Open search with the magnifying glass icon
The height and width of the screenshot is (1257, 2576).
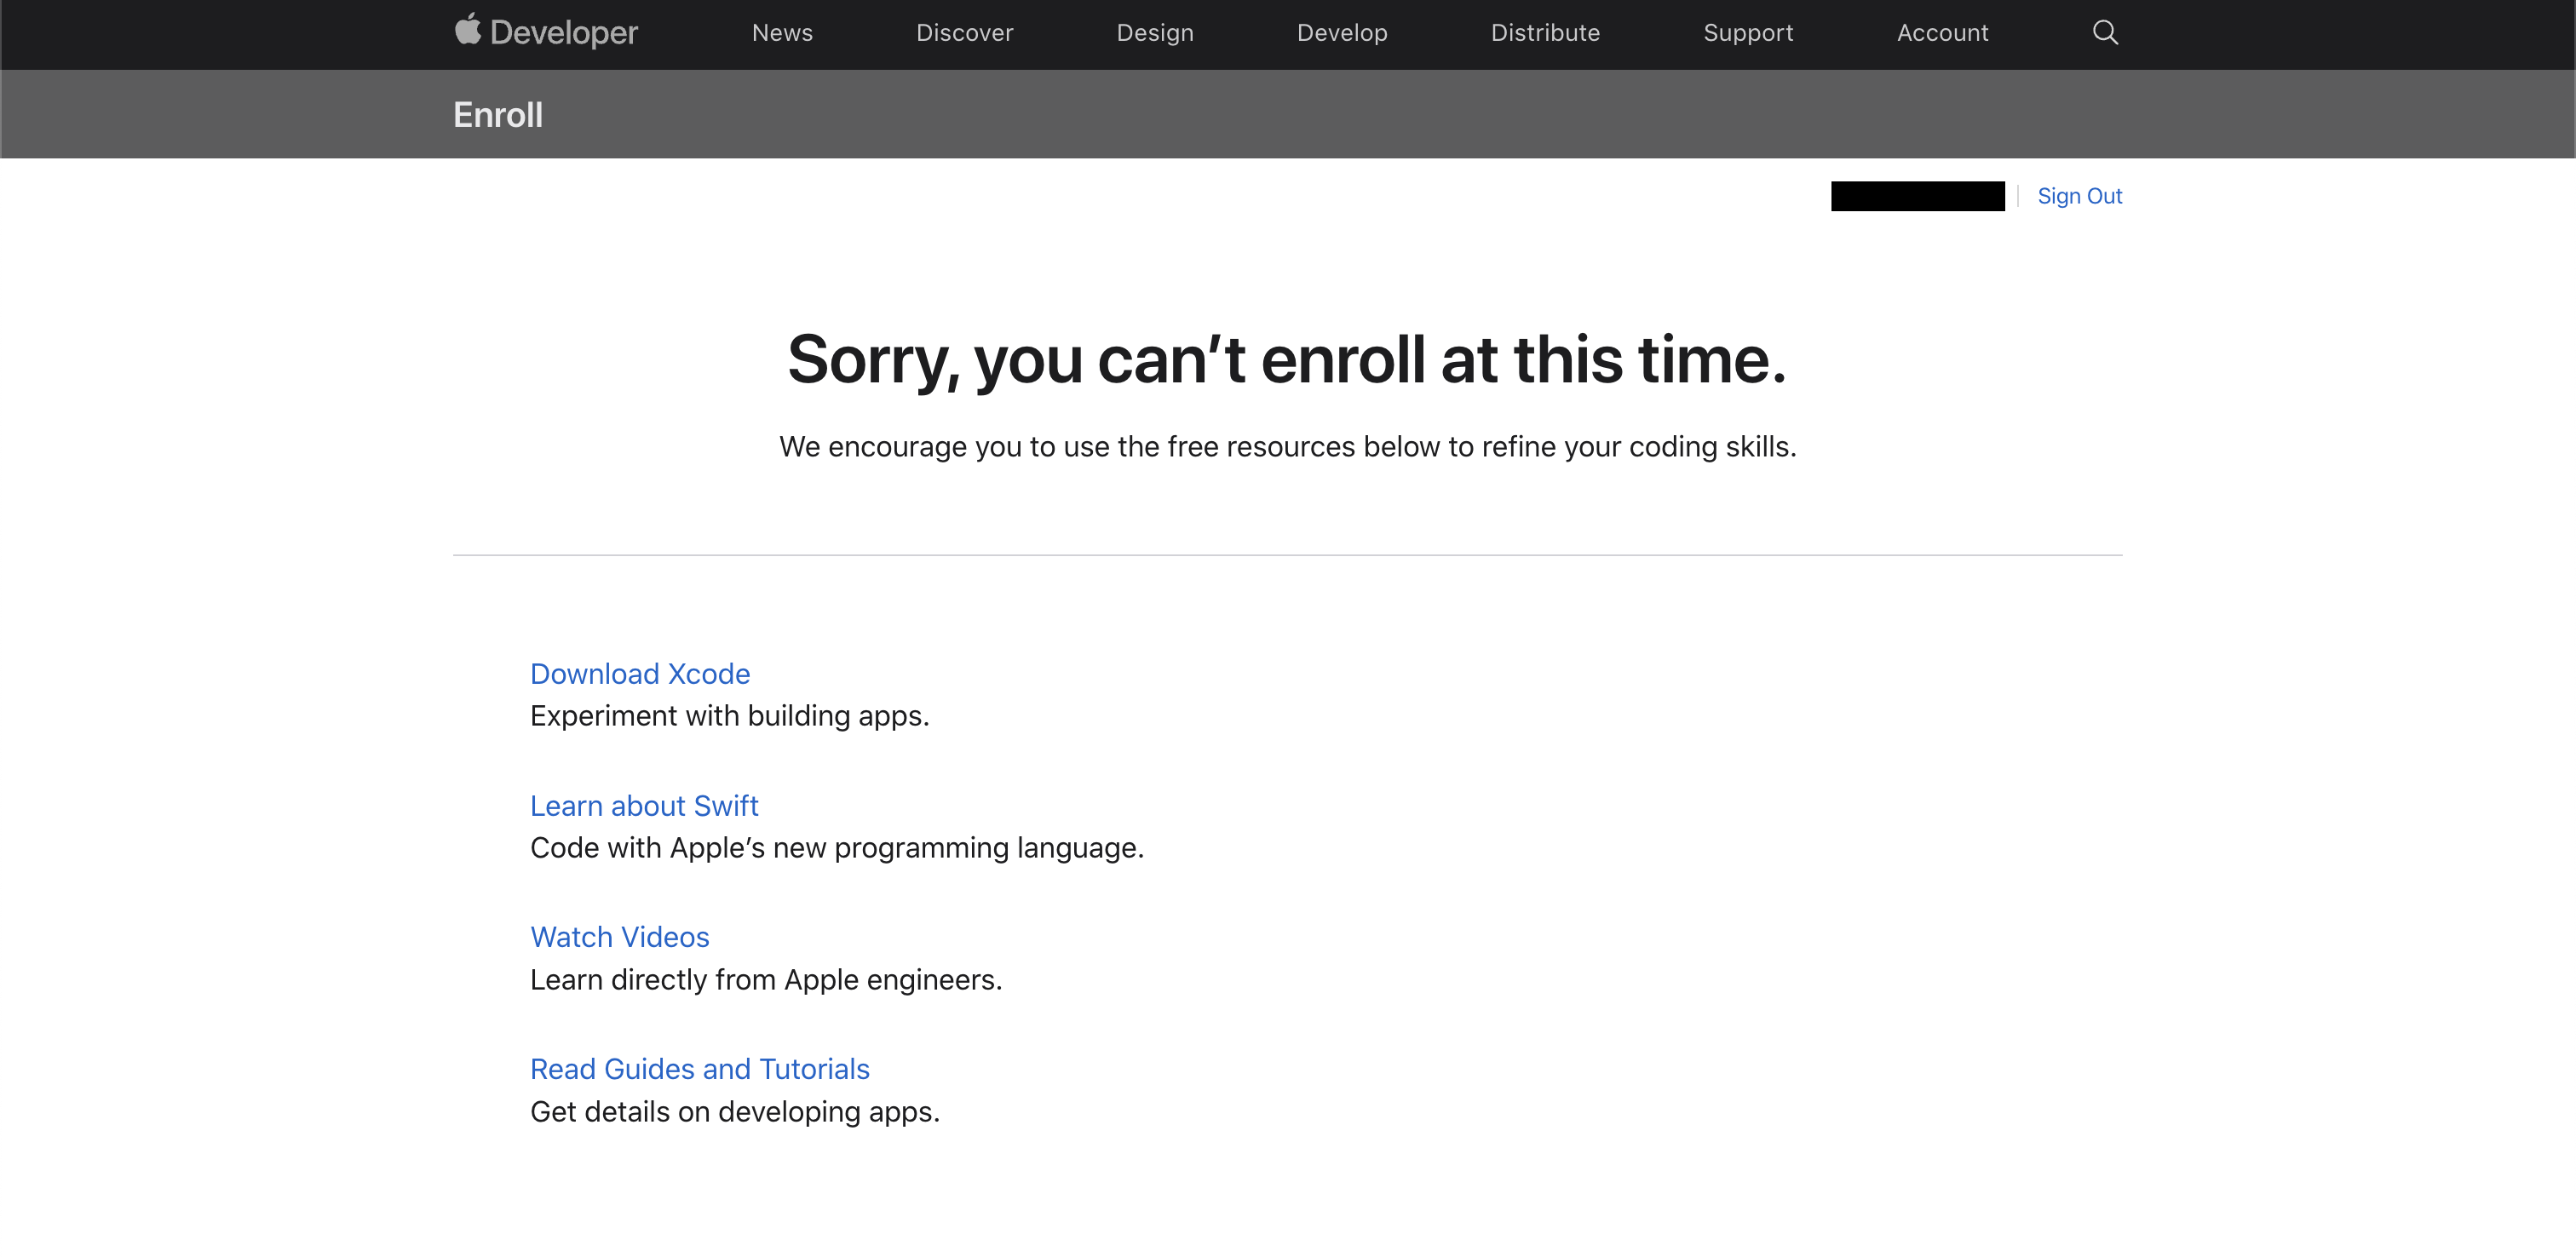point(2105,33)
